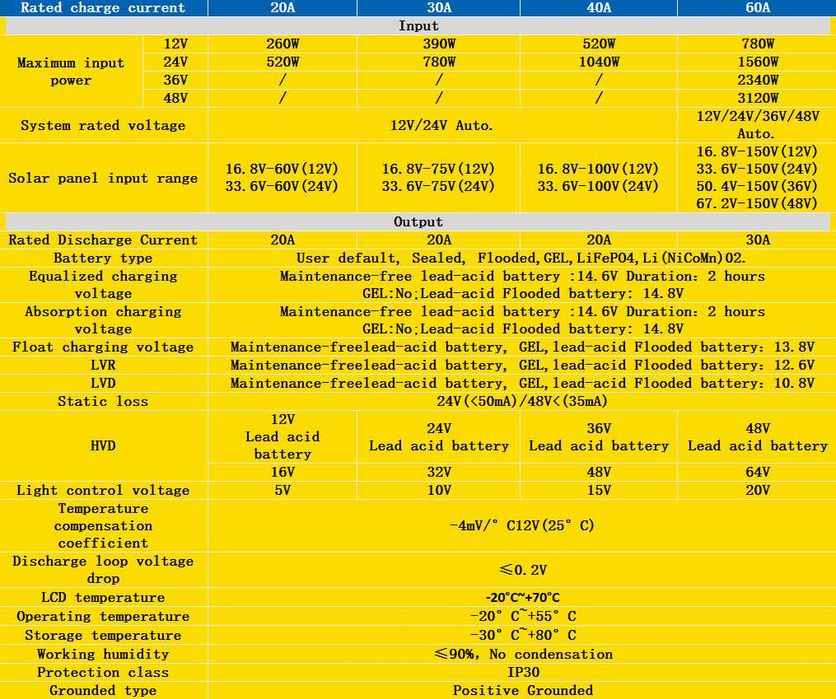Click the 'System rated voltage' label
Image resolution: width=836 pixels, height=699 pixels.
click(103, 125)
